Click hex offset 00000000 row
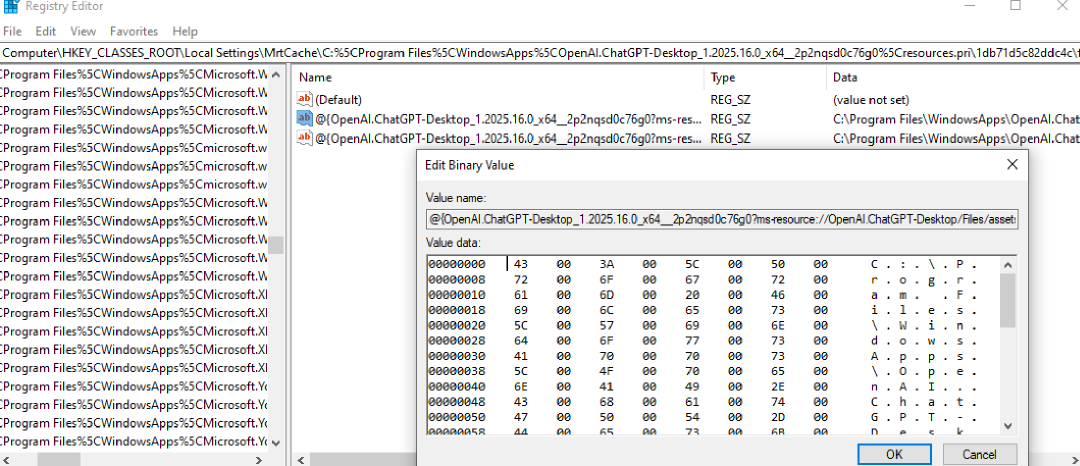Viewport: 1080px width, 466px height. [x=456, y=264]
